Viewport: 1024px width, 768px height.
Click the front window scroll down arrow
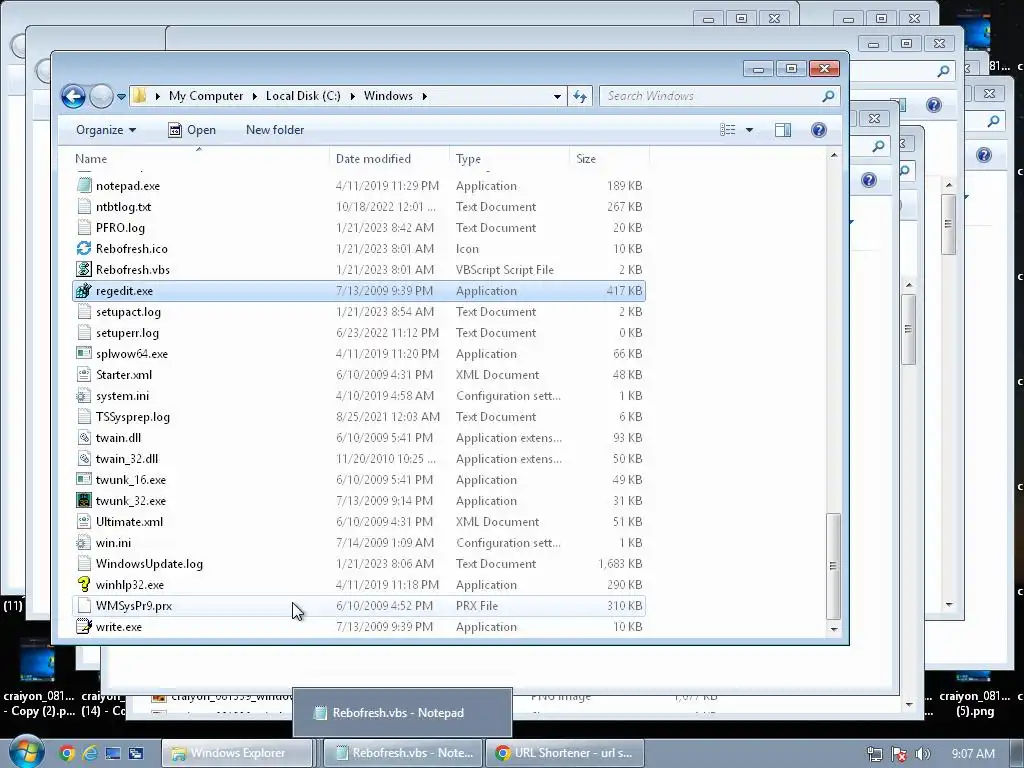[x=833, y=628]
